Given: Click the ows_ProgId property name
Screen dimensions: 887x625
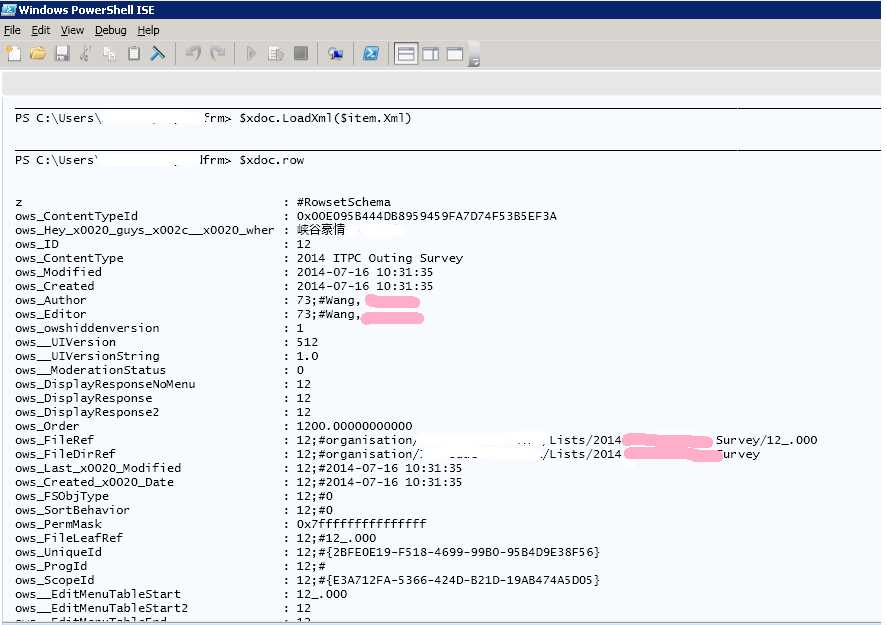Looking at the screenshot, I should [x=51, y=566].
